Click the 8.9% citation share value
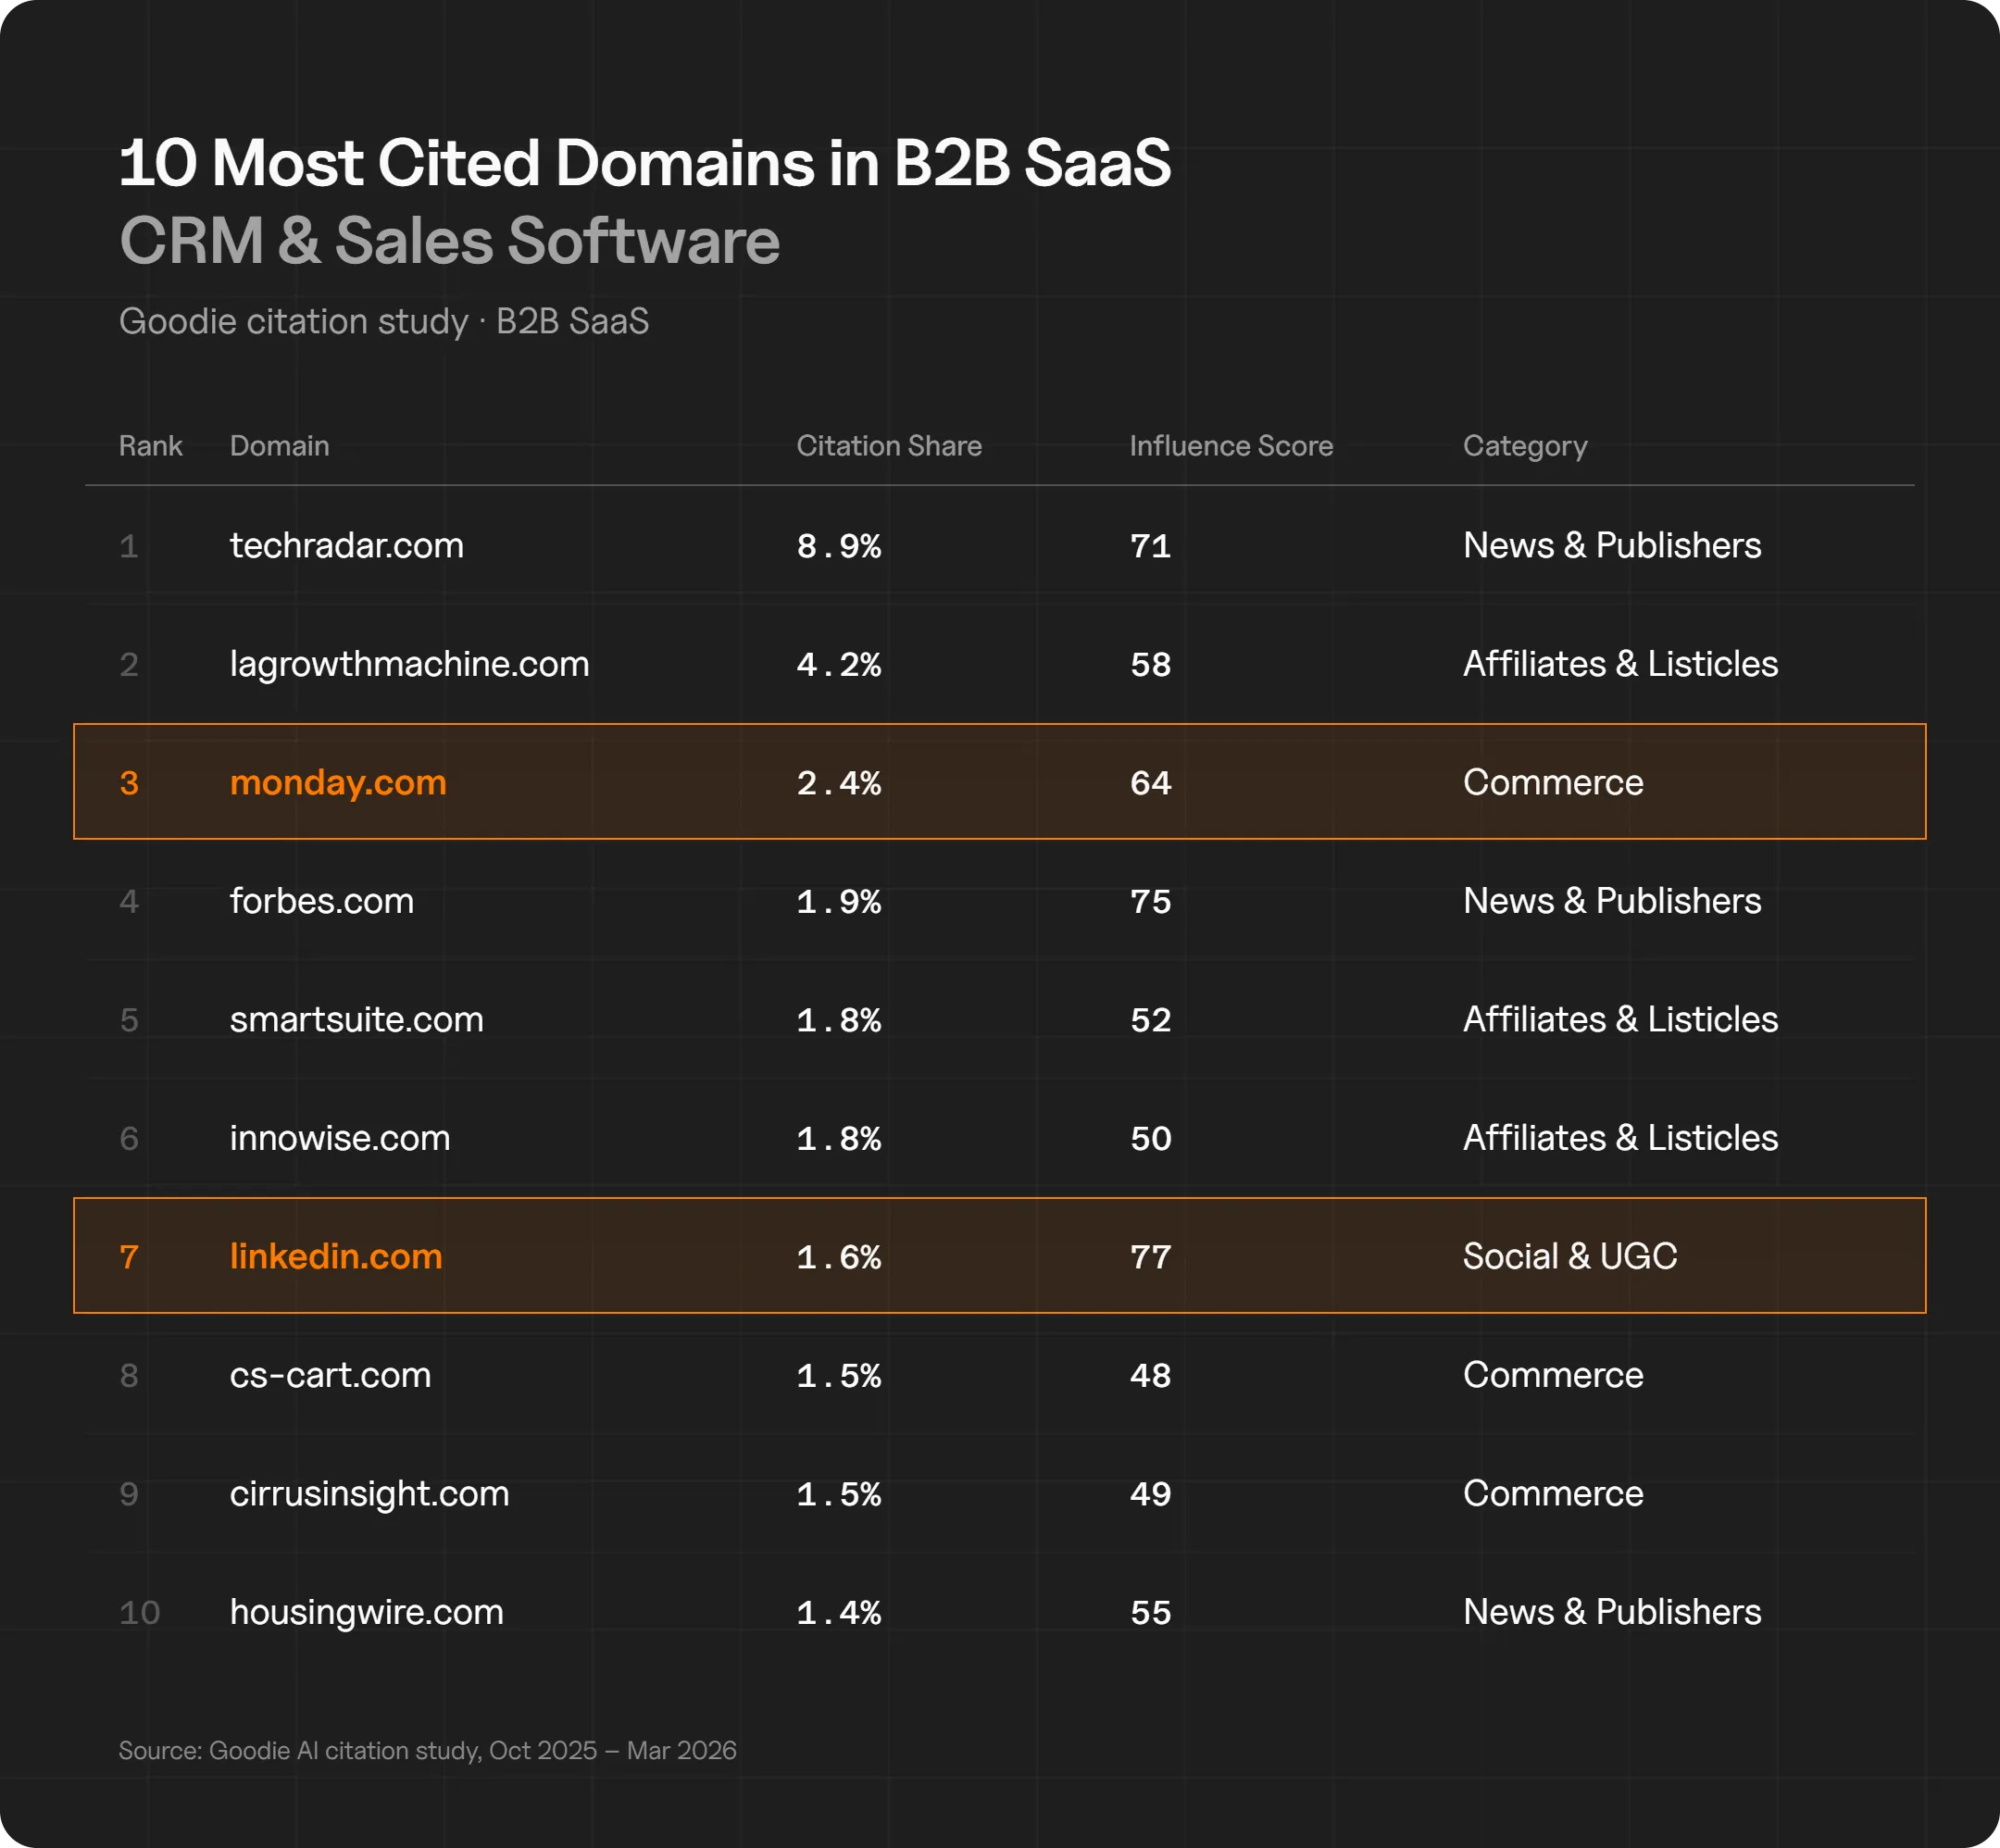The height and width of the screenshot is (1848, 2000). click(838, 546)
